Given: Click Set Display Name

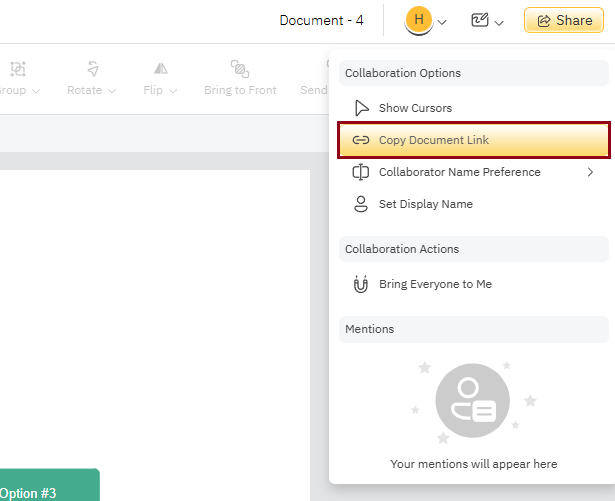Looking at the screenshot, I should tap(425, 204).
